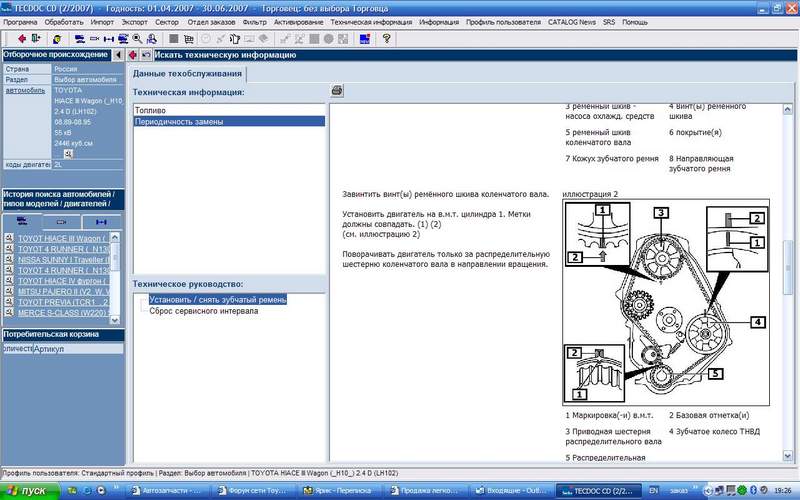Switch to passenger car history tab

[x=22, y=221]
